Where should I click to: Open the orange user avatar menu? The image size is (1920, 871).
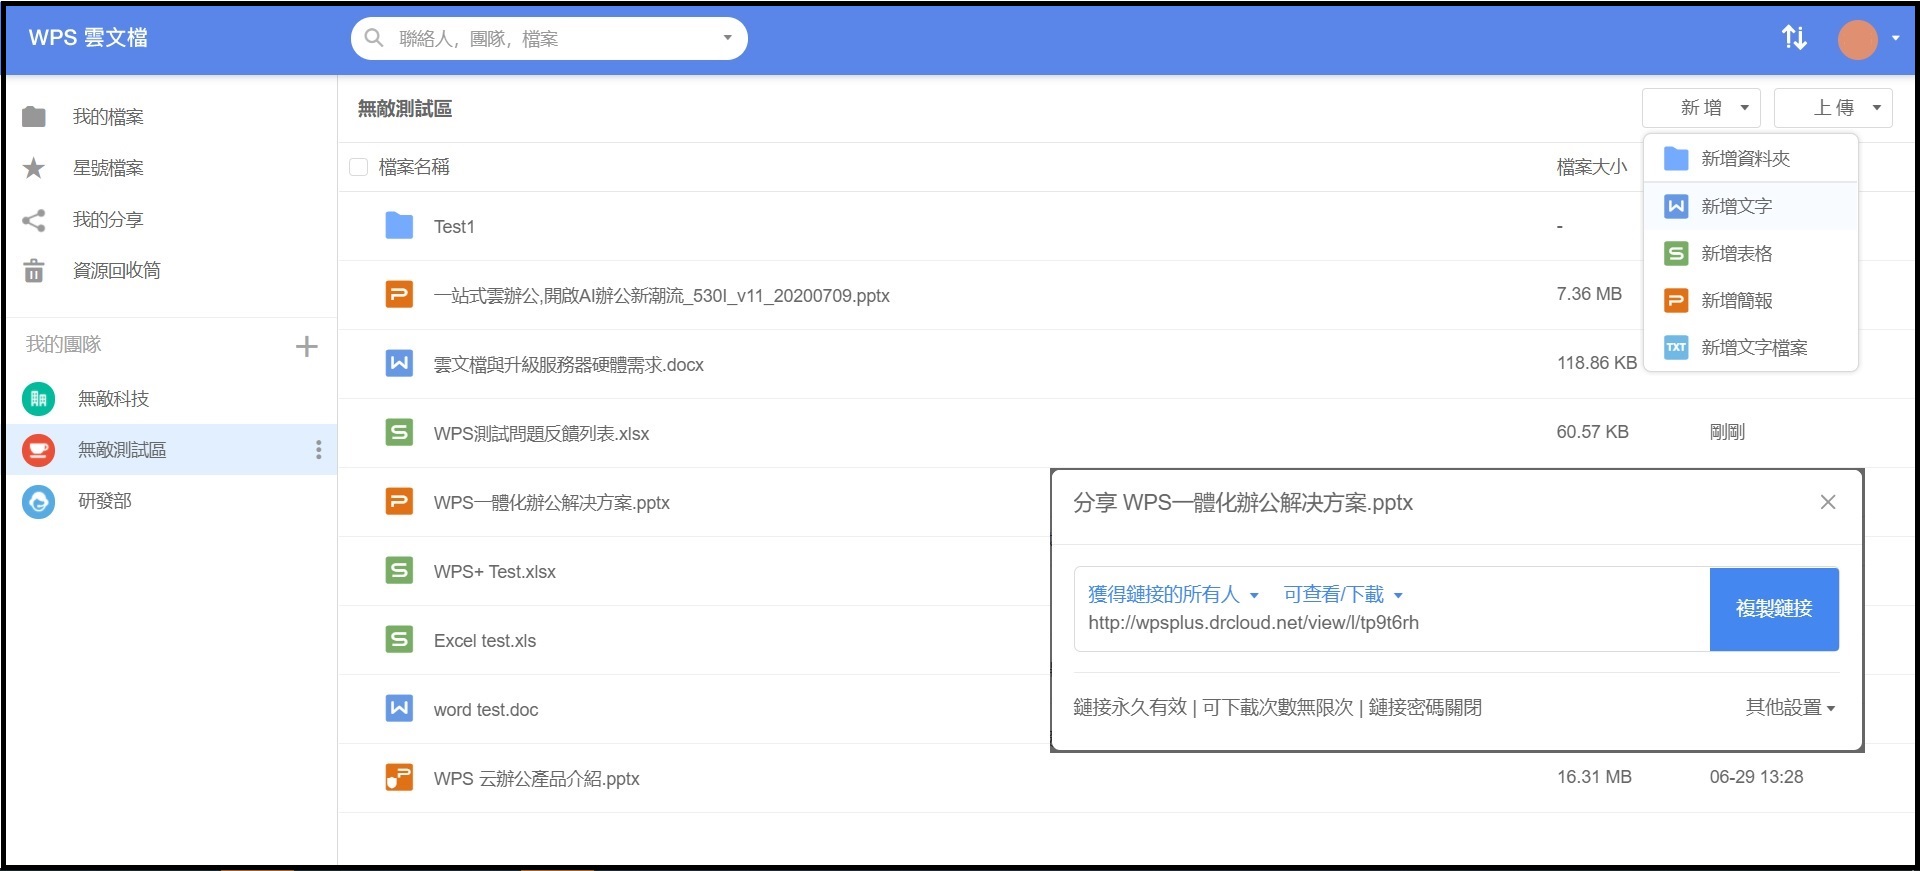pos(1859,39)
